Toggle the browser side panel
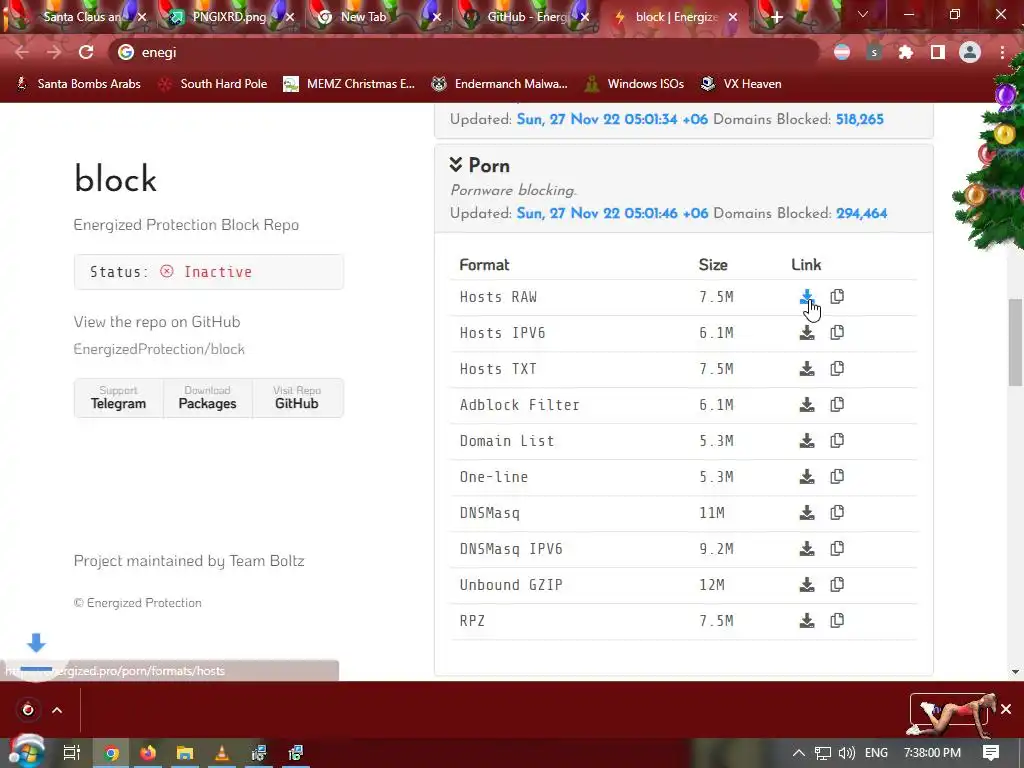 click(938, 52)
